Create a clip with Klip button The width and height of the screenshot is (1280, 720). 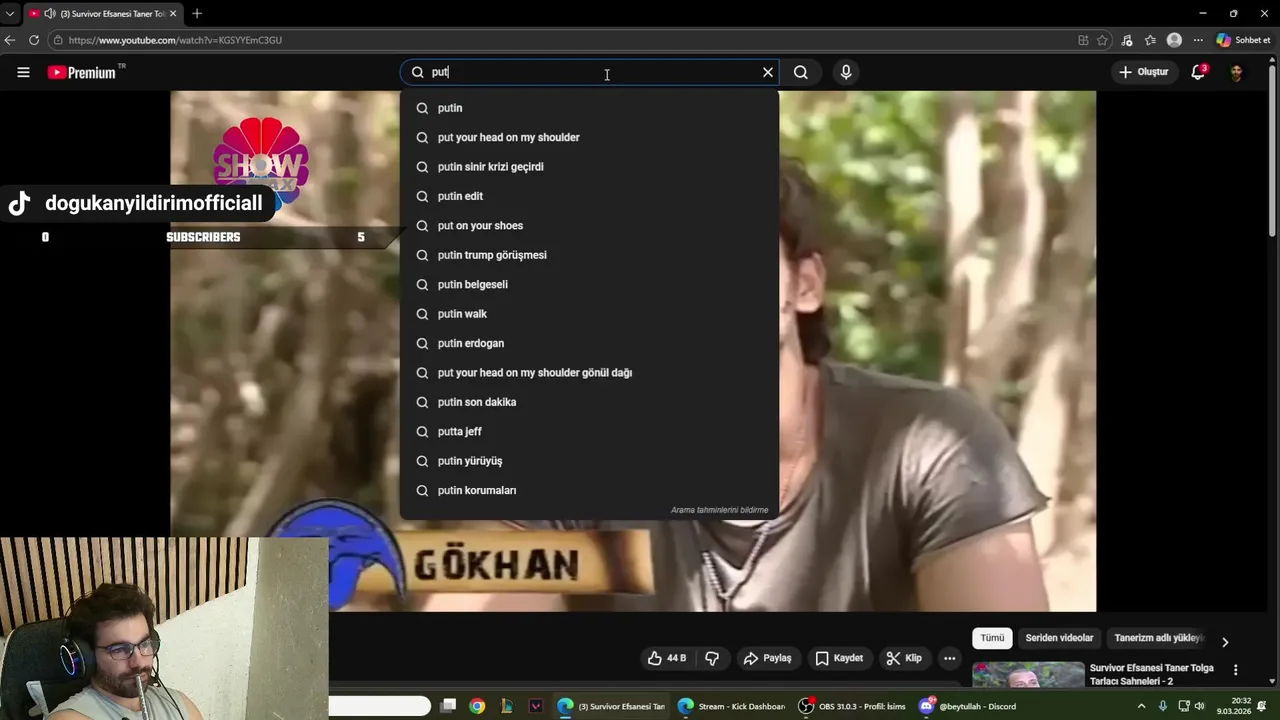click(904, 658)
